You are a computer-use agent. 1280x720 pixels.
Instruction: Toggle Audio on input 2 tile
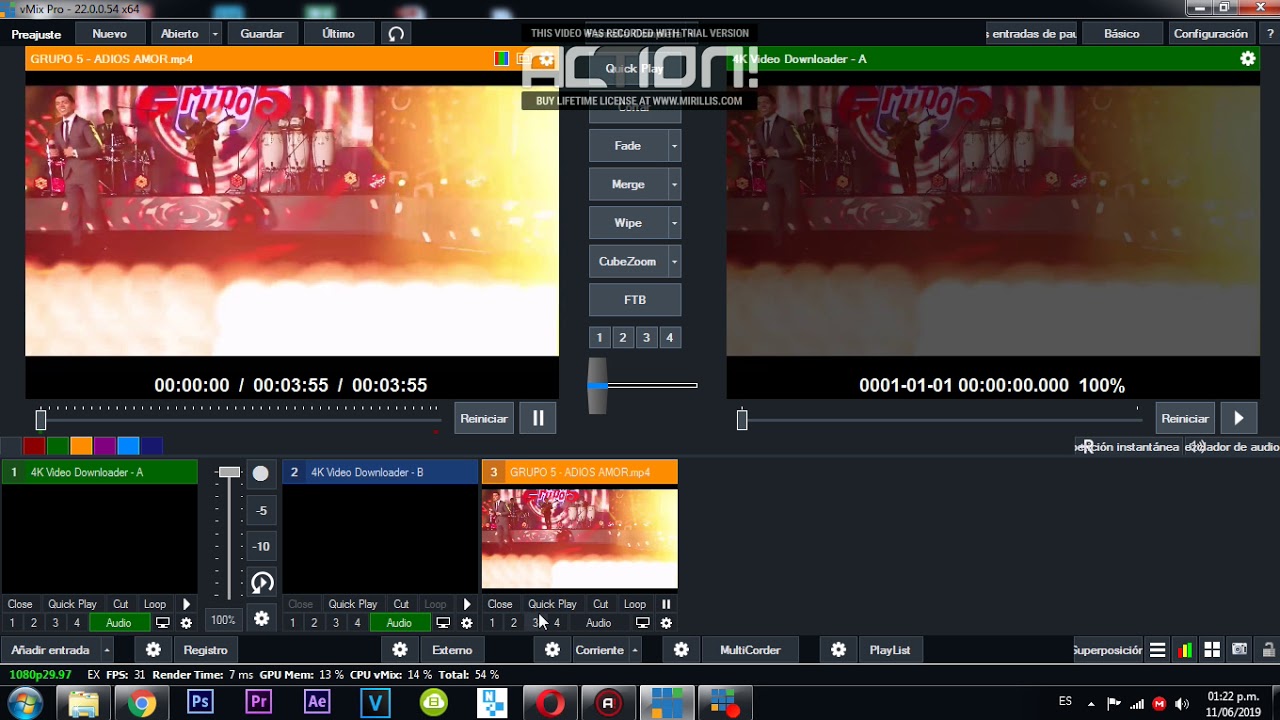click(x=399, y=623)
